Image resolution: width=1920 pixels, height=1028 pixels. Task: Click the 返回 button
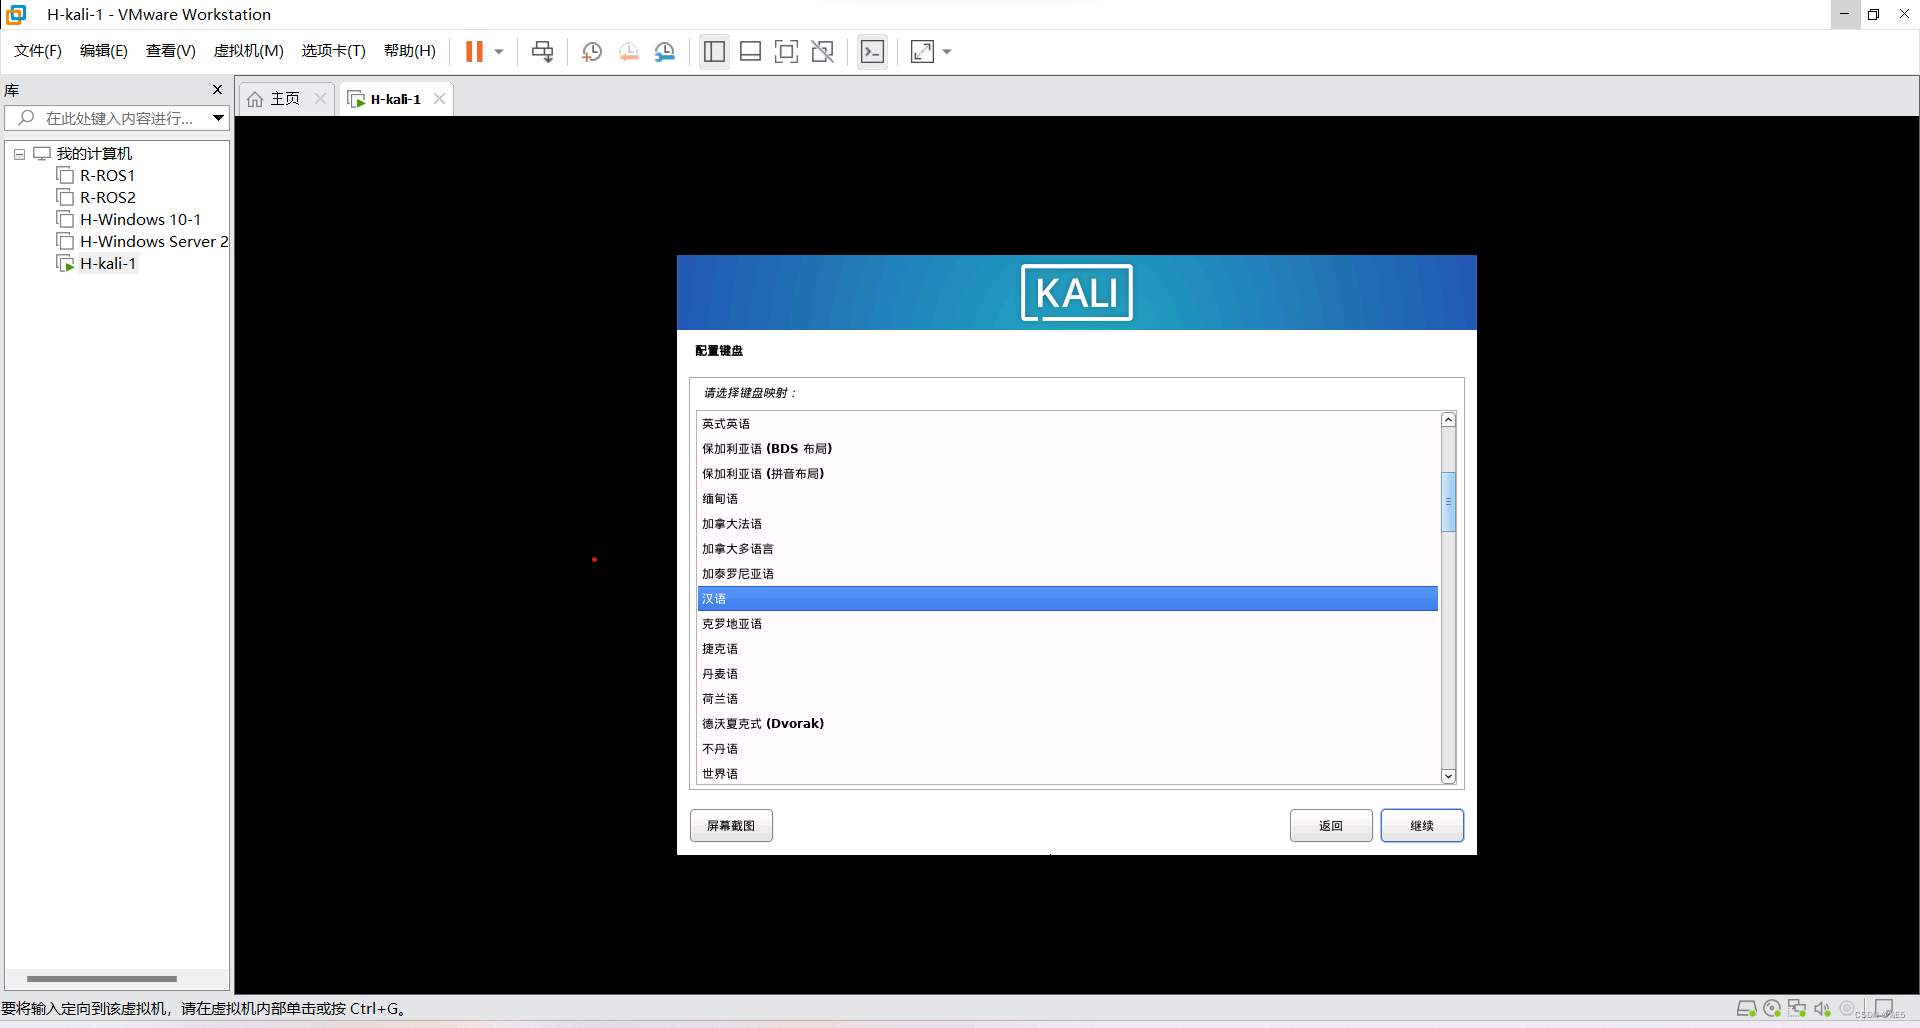tap(1330, 826)
